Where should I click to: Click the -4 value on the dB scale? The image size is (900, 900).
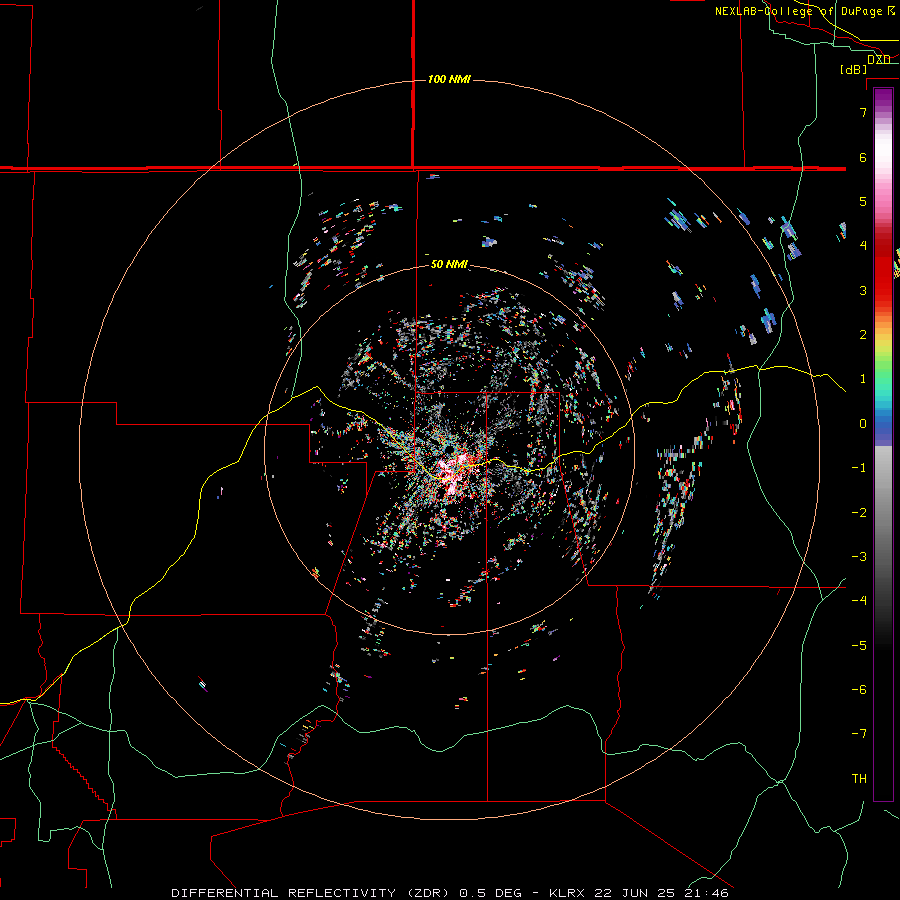tap(859, 601)
